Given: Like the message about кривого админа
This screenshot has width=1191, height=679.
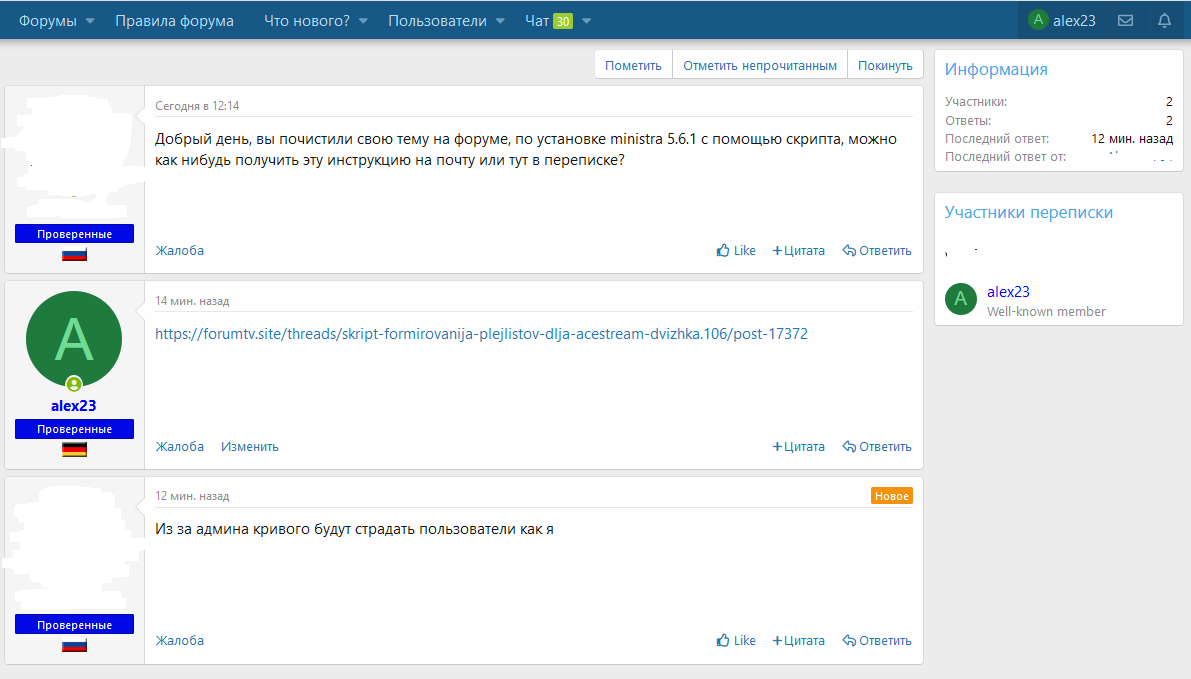Looking at the screenshot, I should pyautogui.click(x=736, y=640).
